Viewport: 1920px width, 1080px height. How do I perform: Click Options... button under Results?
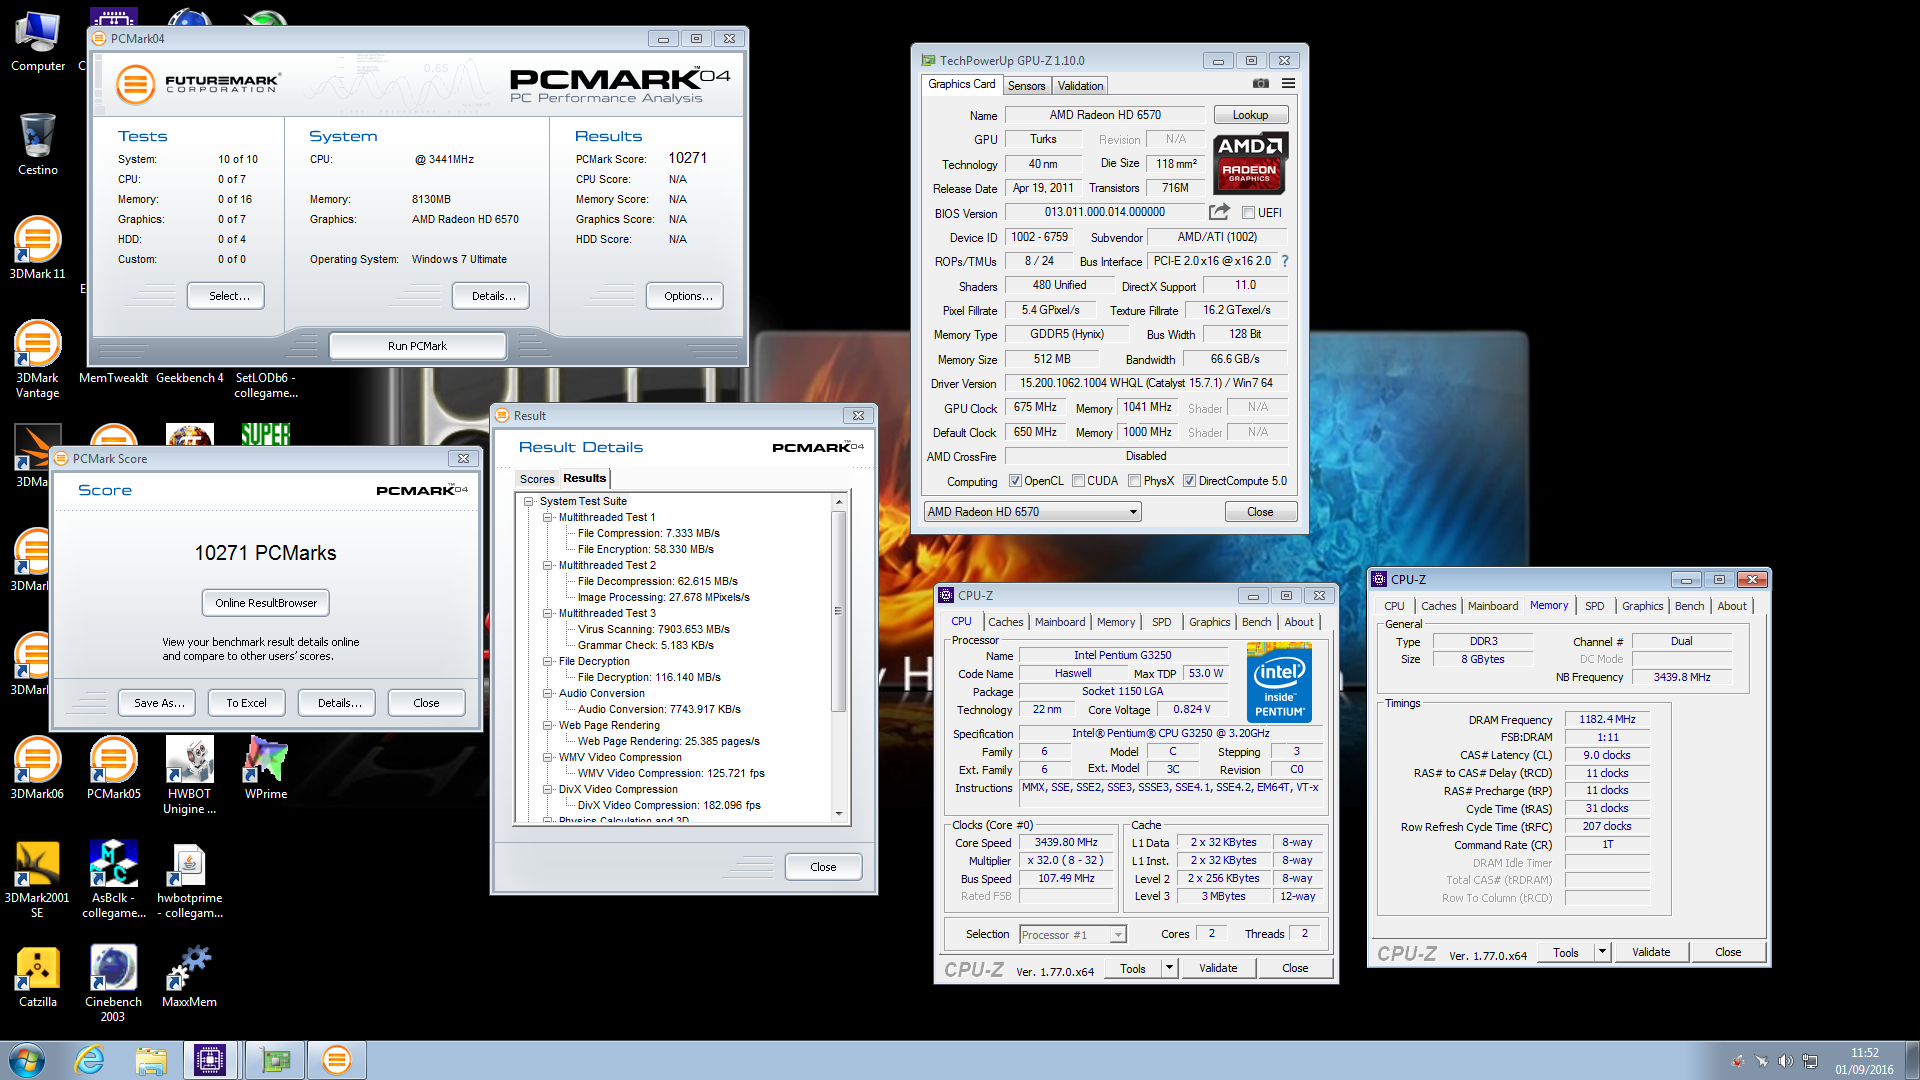click(685, 296)
